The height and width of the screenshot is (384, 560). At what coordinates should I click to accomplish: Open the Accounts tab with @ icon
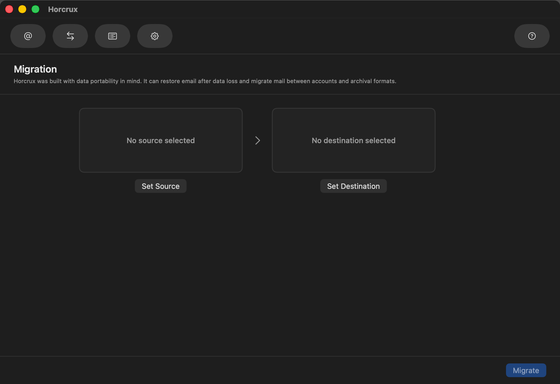tap(28, 36)
